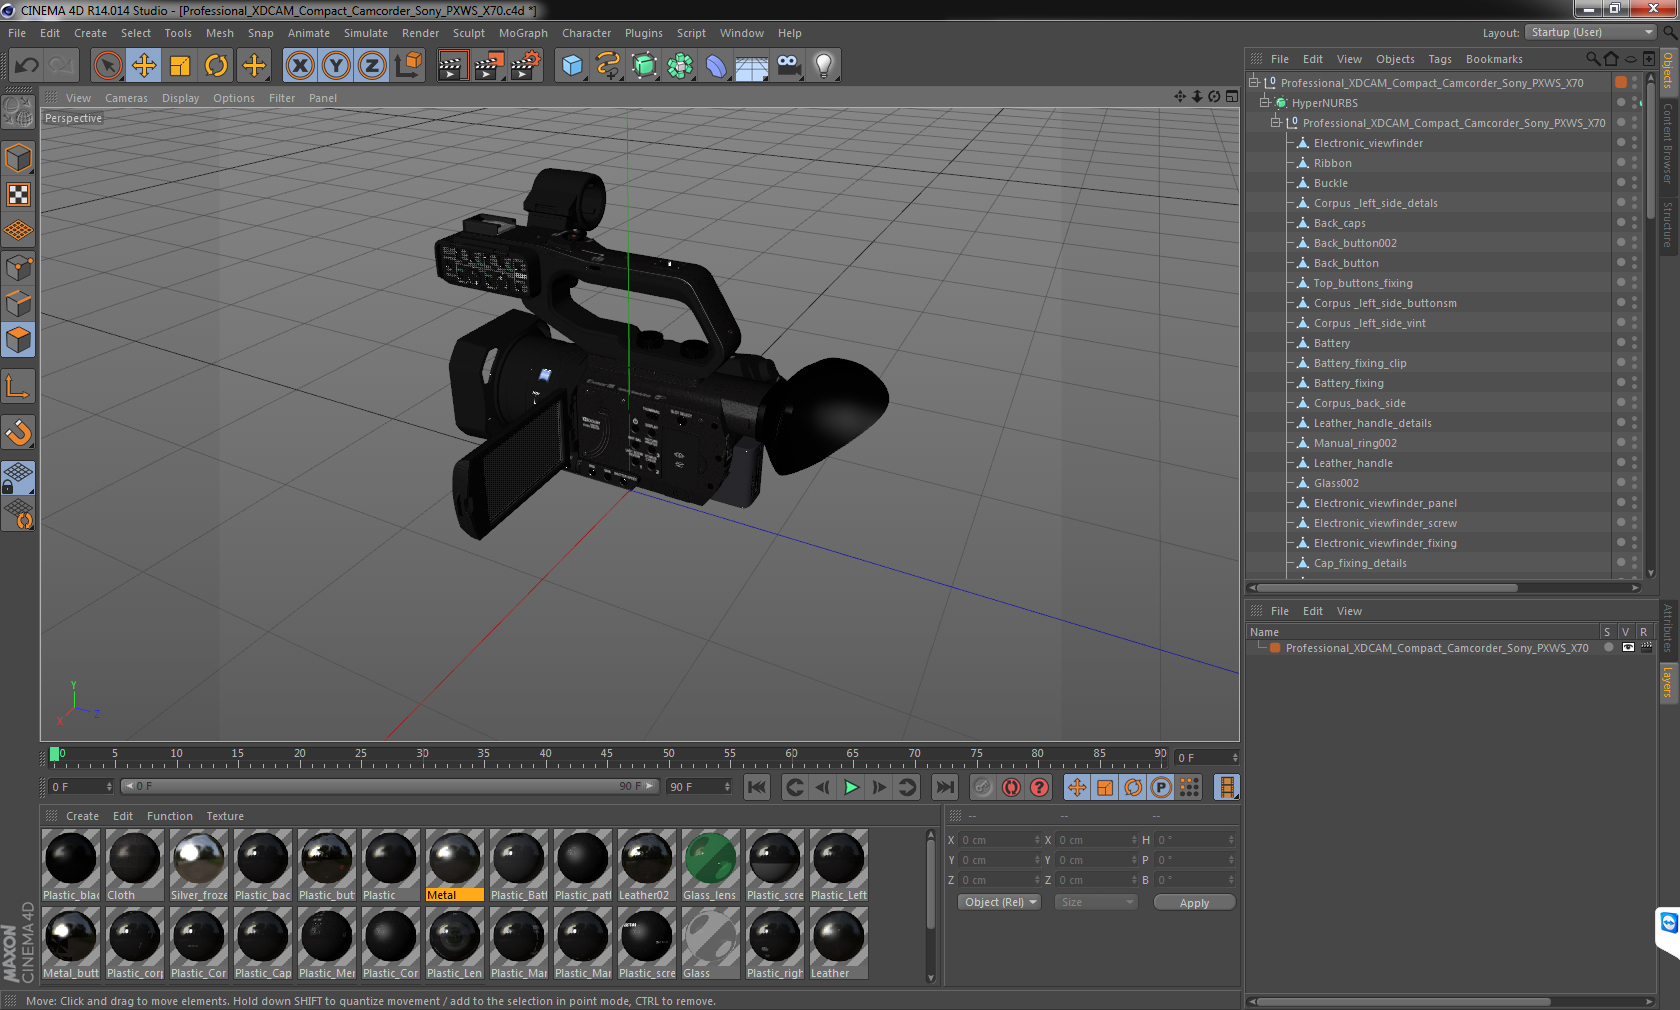Go to start of animation
The image size is (1680, 1010).
click(757, 787)
